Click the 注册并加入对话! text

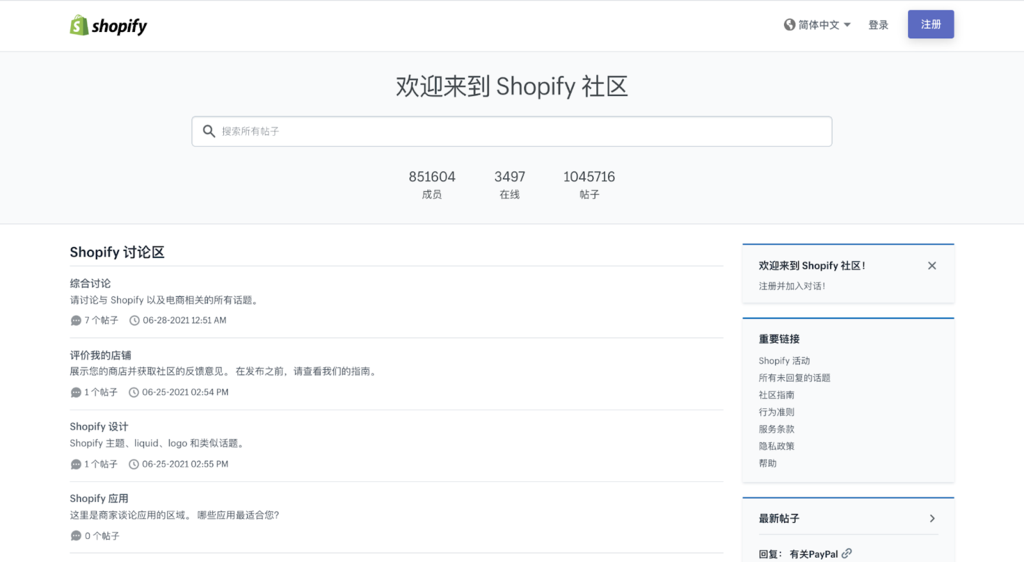tap(792, 286)
